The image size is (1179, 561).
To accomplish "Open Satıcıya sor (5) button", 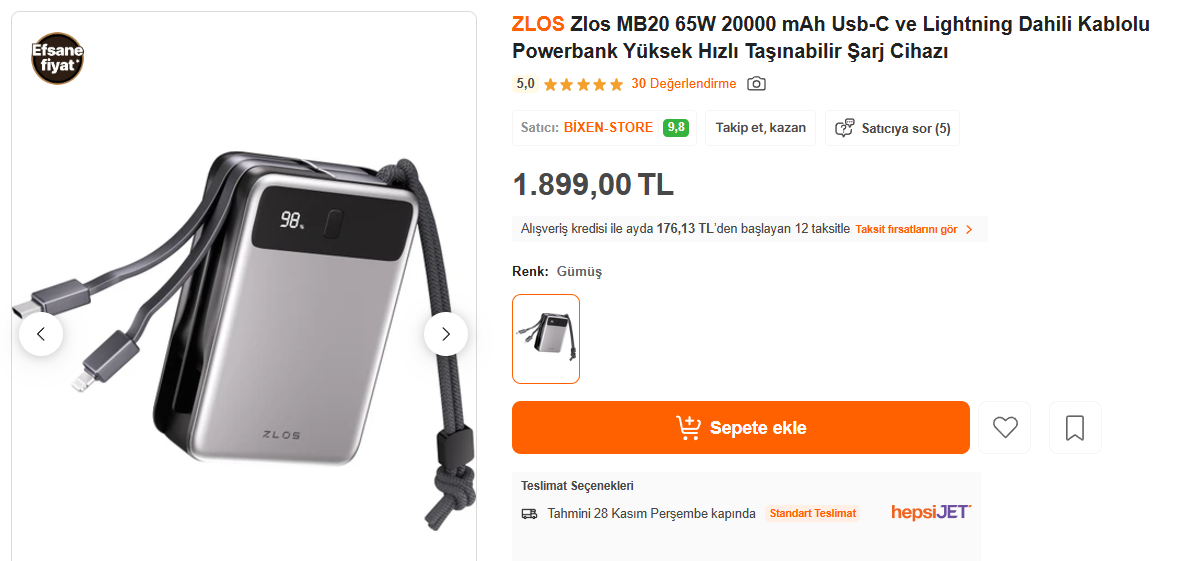I will tap(892, 128).
